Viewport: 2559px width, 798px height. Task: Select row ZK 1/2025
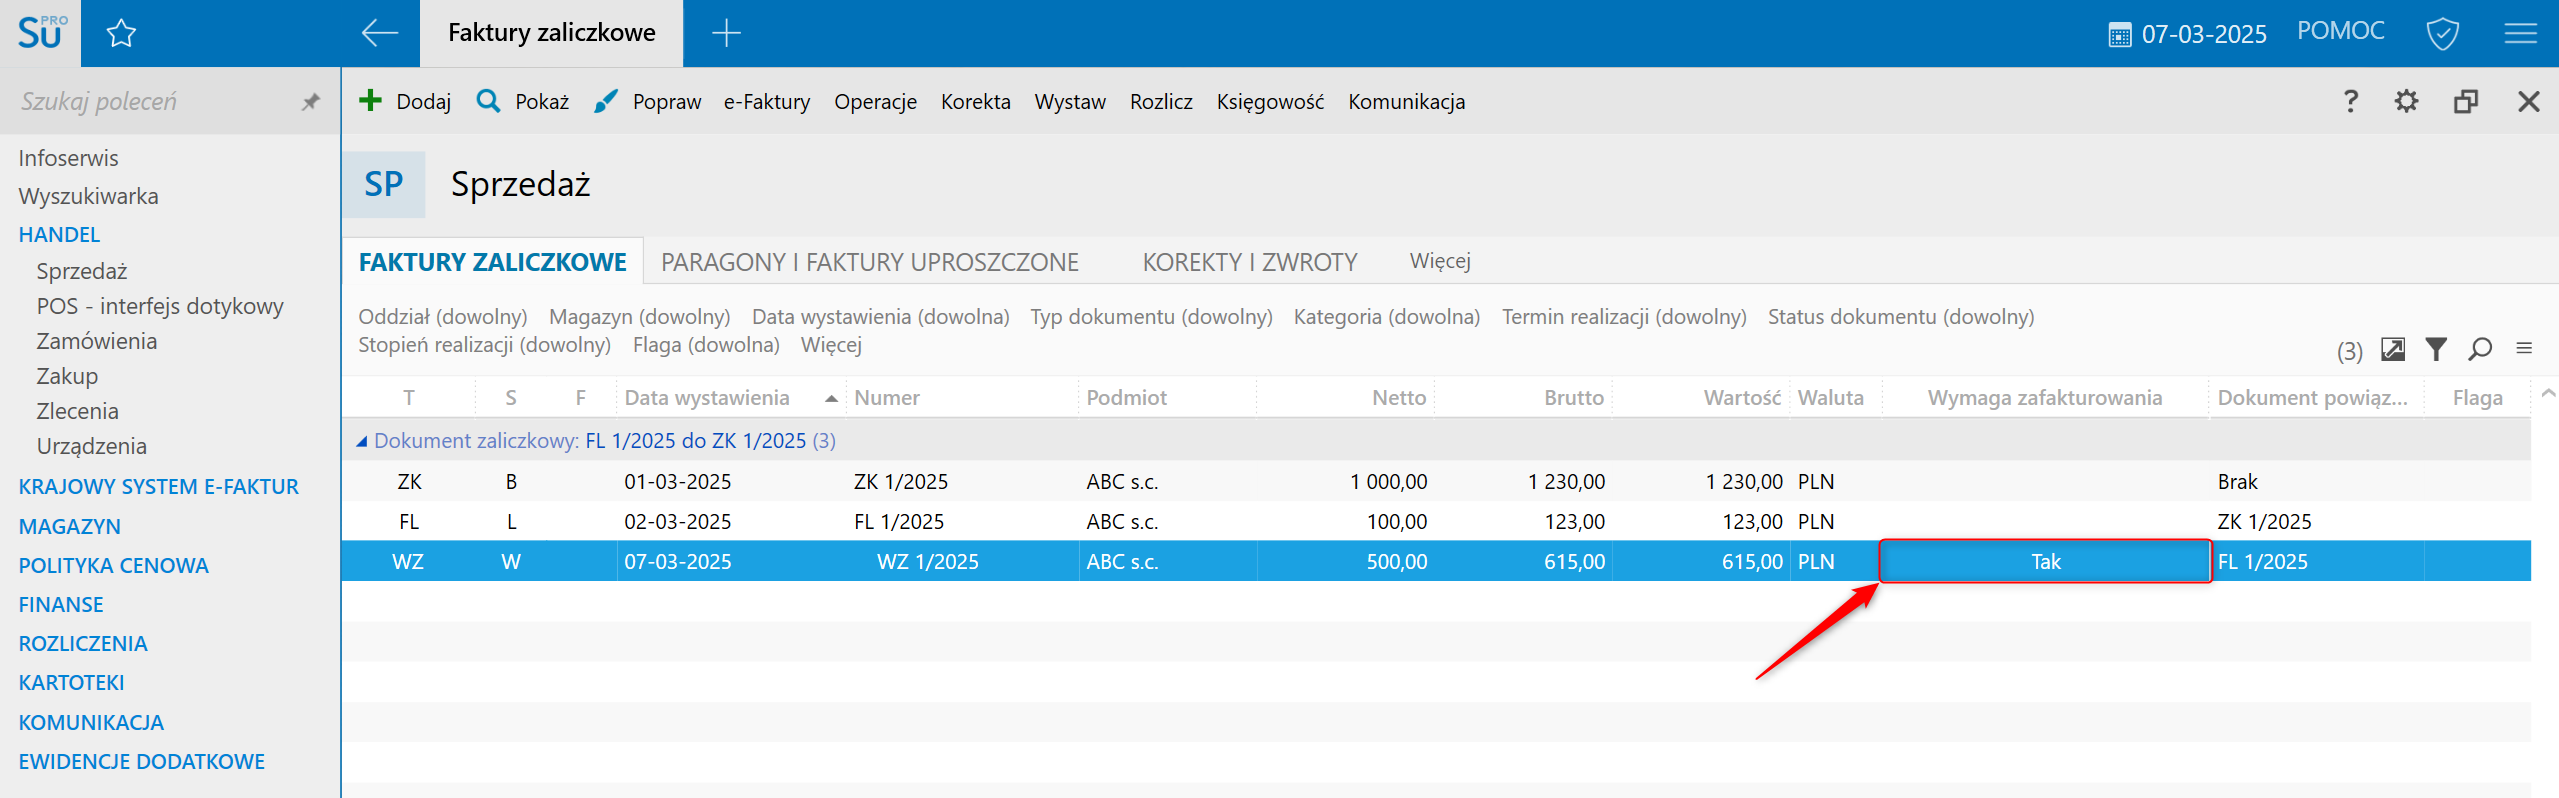click(x=1436, y=481)
